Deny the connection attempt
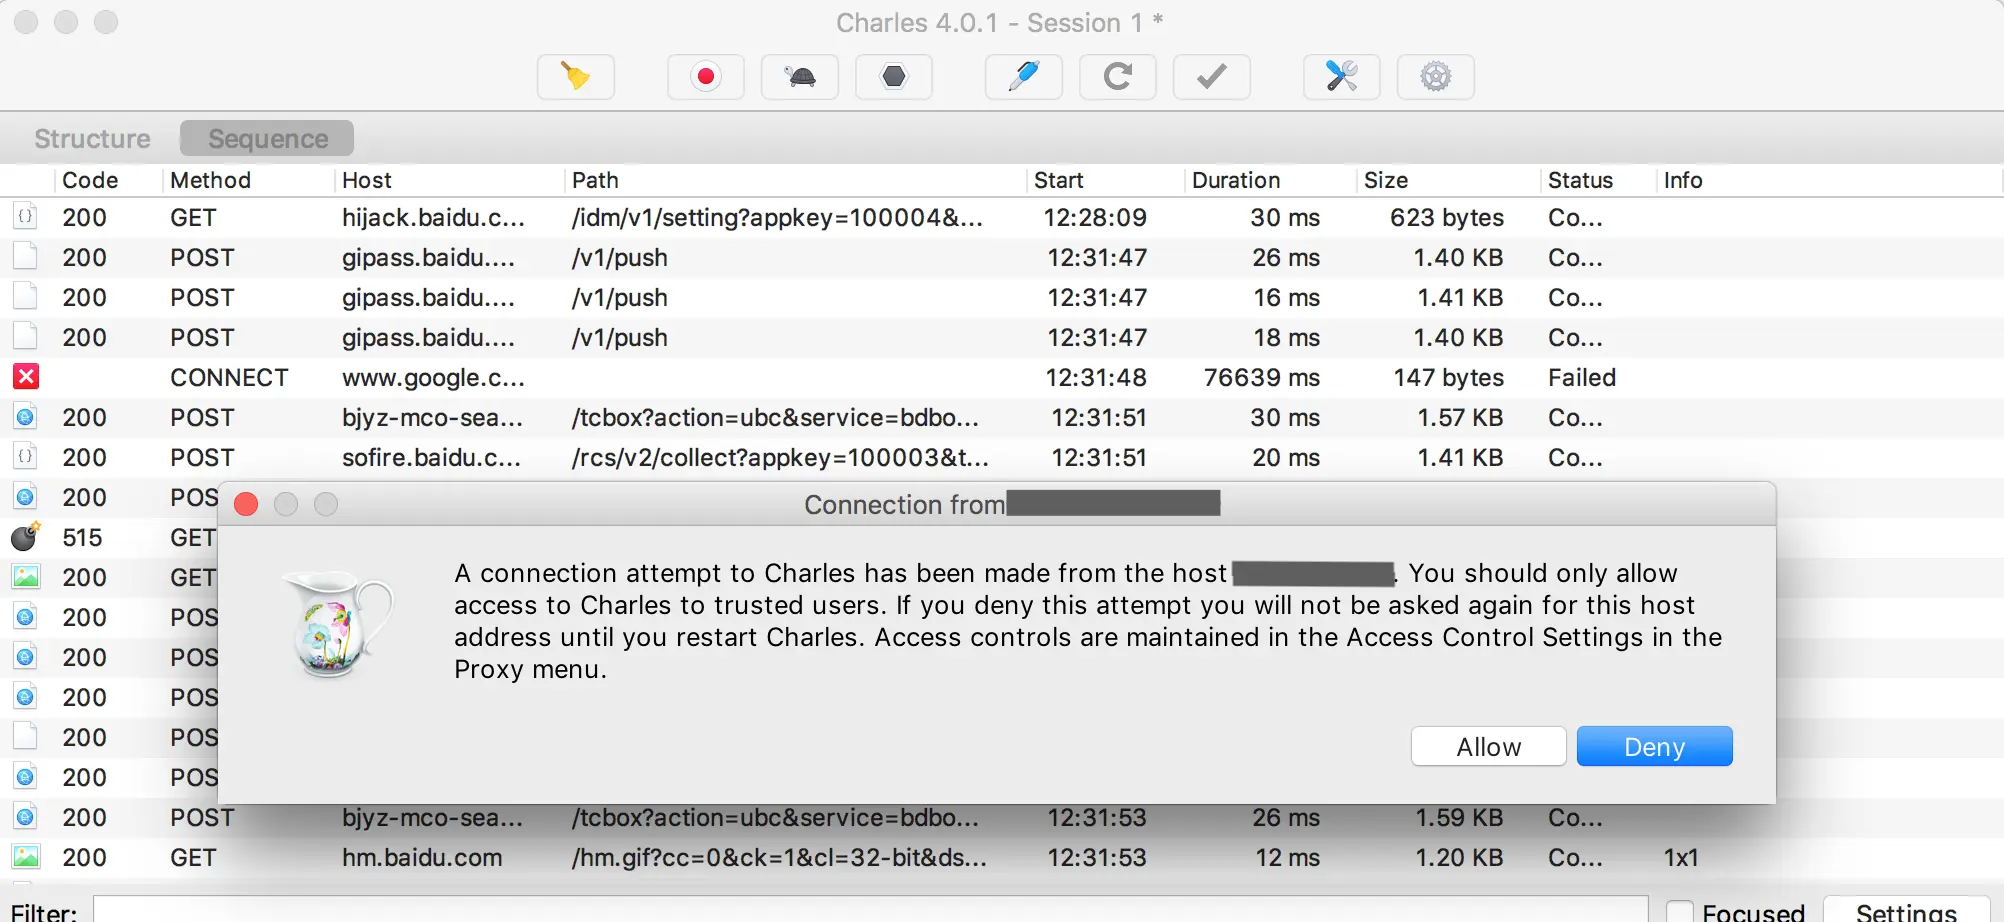This screenshot has width=2004, height=922. pyautogui.click(x=1654, y=747)
